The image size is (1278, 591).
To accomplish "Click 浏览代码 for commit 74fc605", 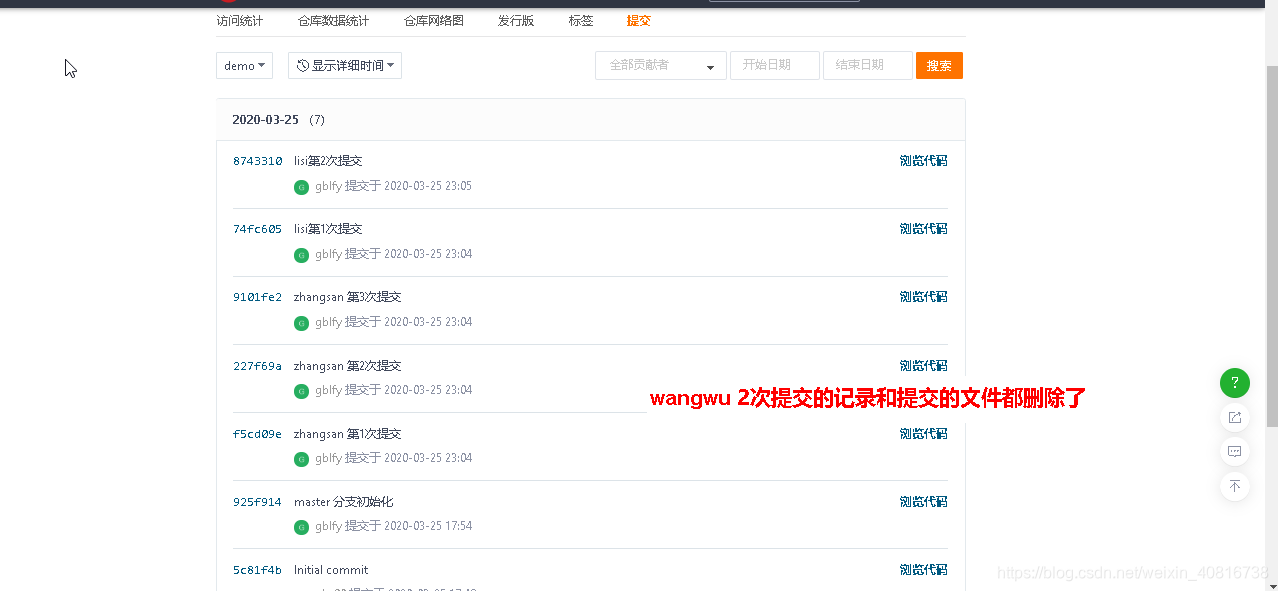I will [923, 229].
